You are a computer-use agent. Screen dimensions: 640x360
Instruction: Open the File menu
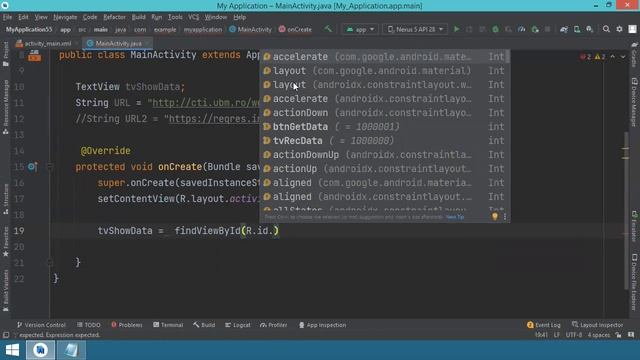[7, 17]
